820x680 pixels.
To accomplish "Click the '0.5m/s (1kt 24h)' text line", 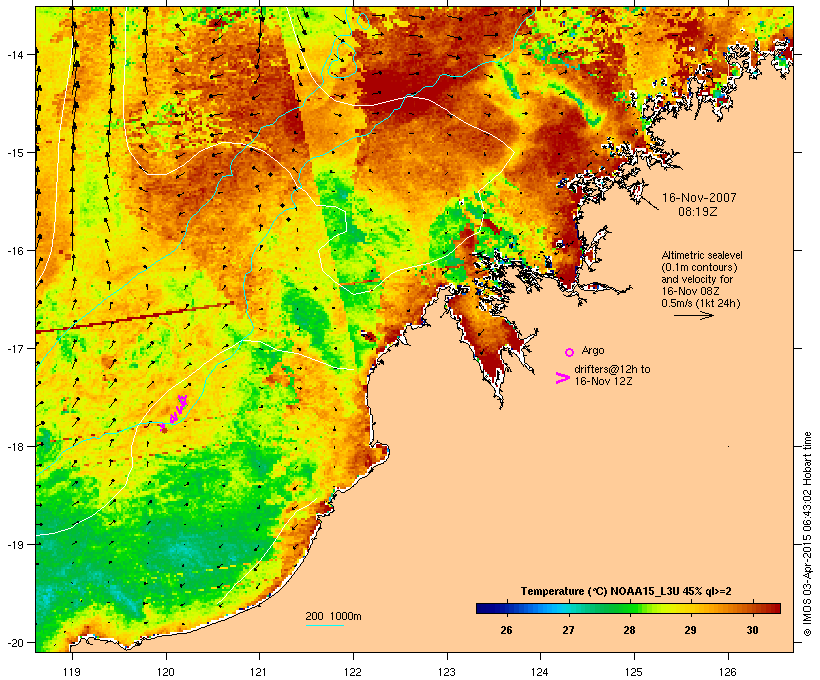I will (701, 303).
